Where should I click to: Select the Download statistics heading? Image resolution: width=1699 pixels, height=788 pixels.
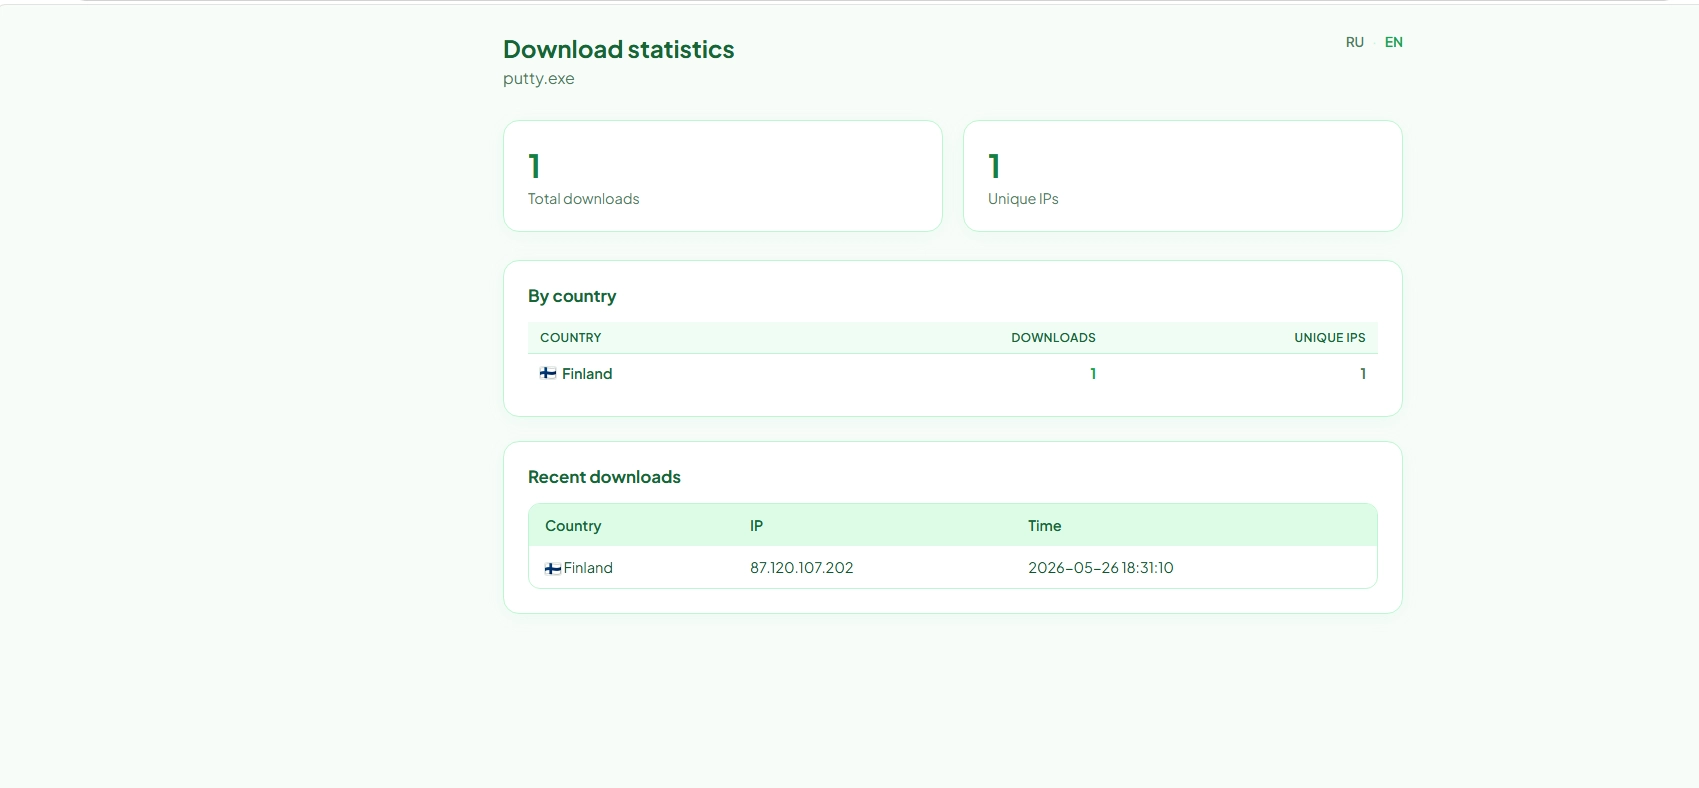pos(618,49)
